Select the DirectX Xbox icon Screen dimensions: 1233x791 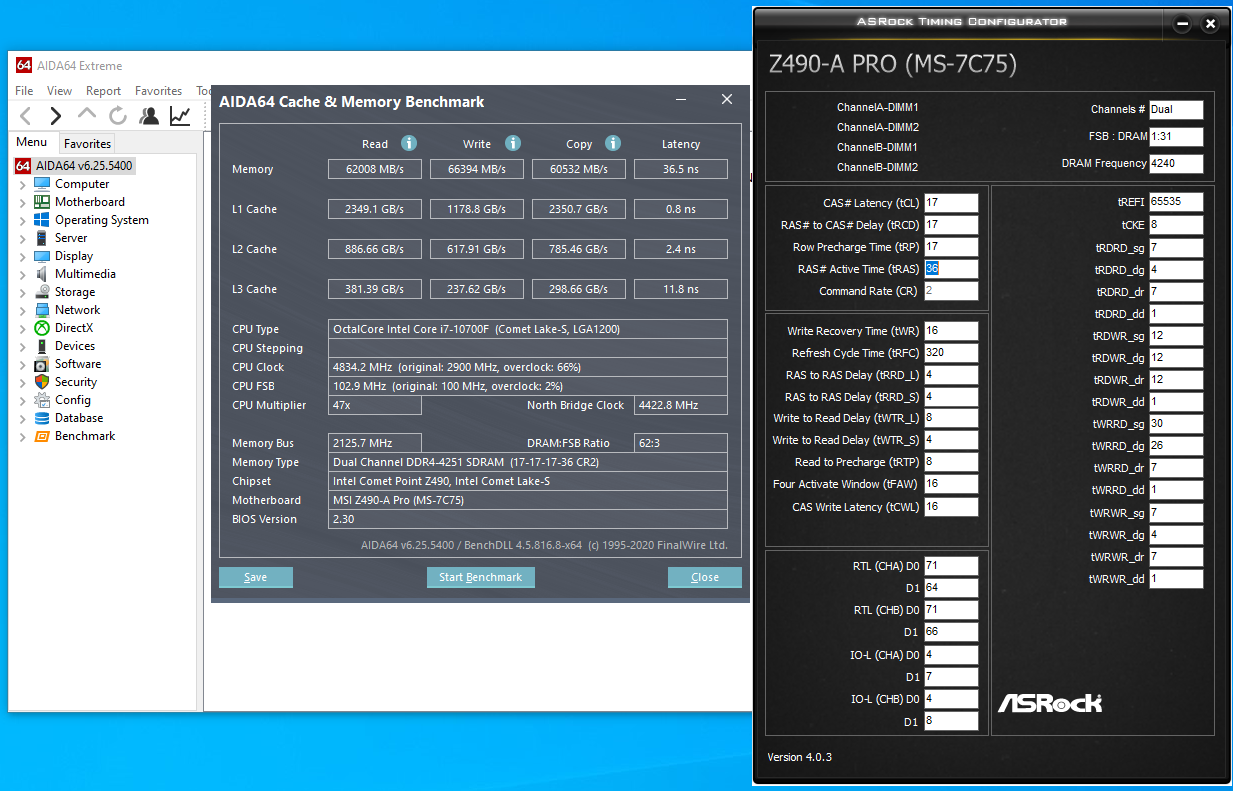tap(42, 328)
